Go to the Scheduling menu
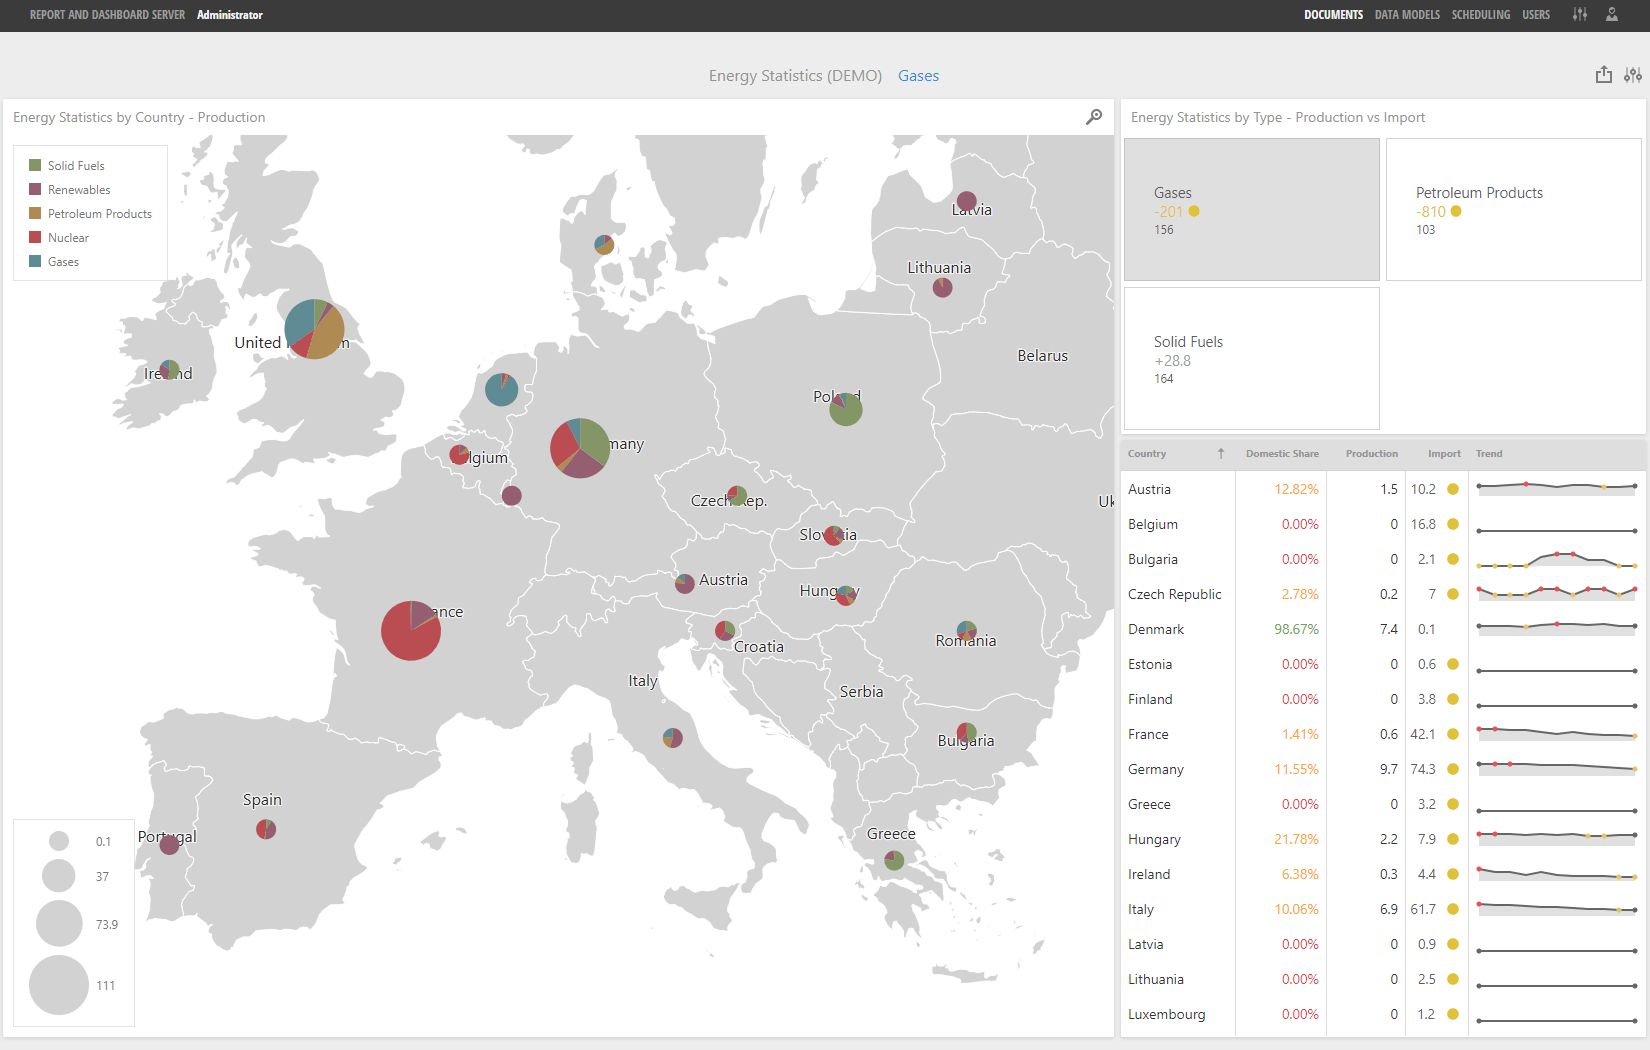 tap(1481, 15)
